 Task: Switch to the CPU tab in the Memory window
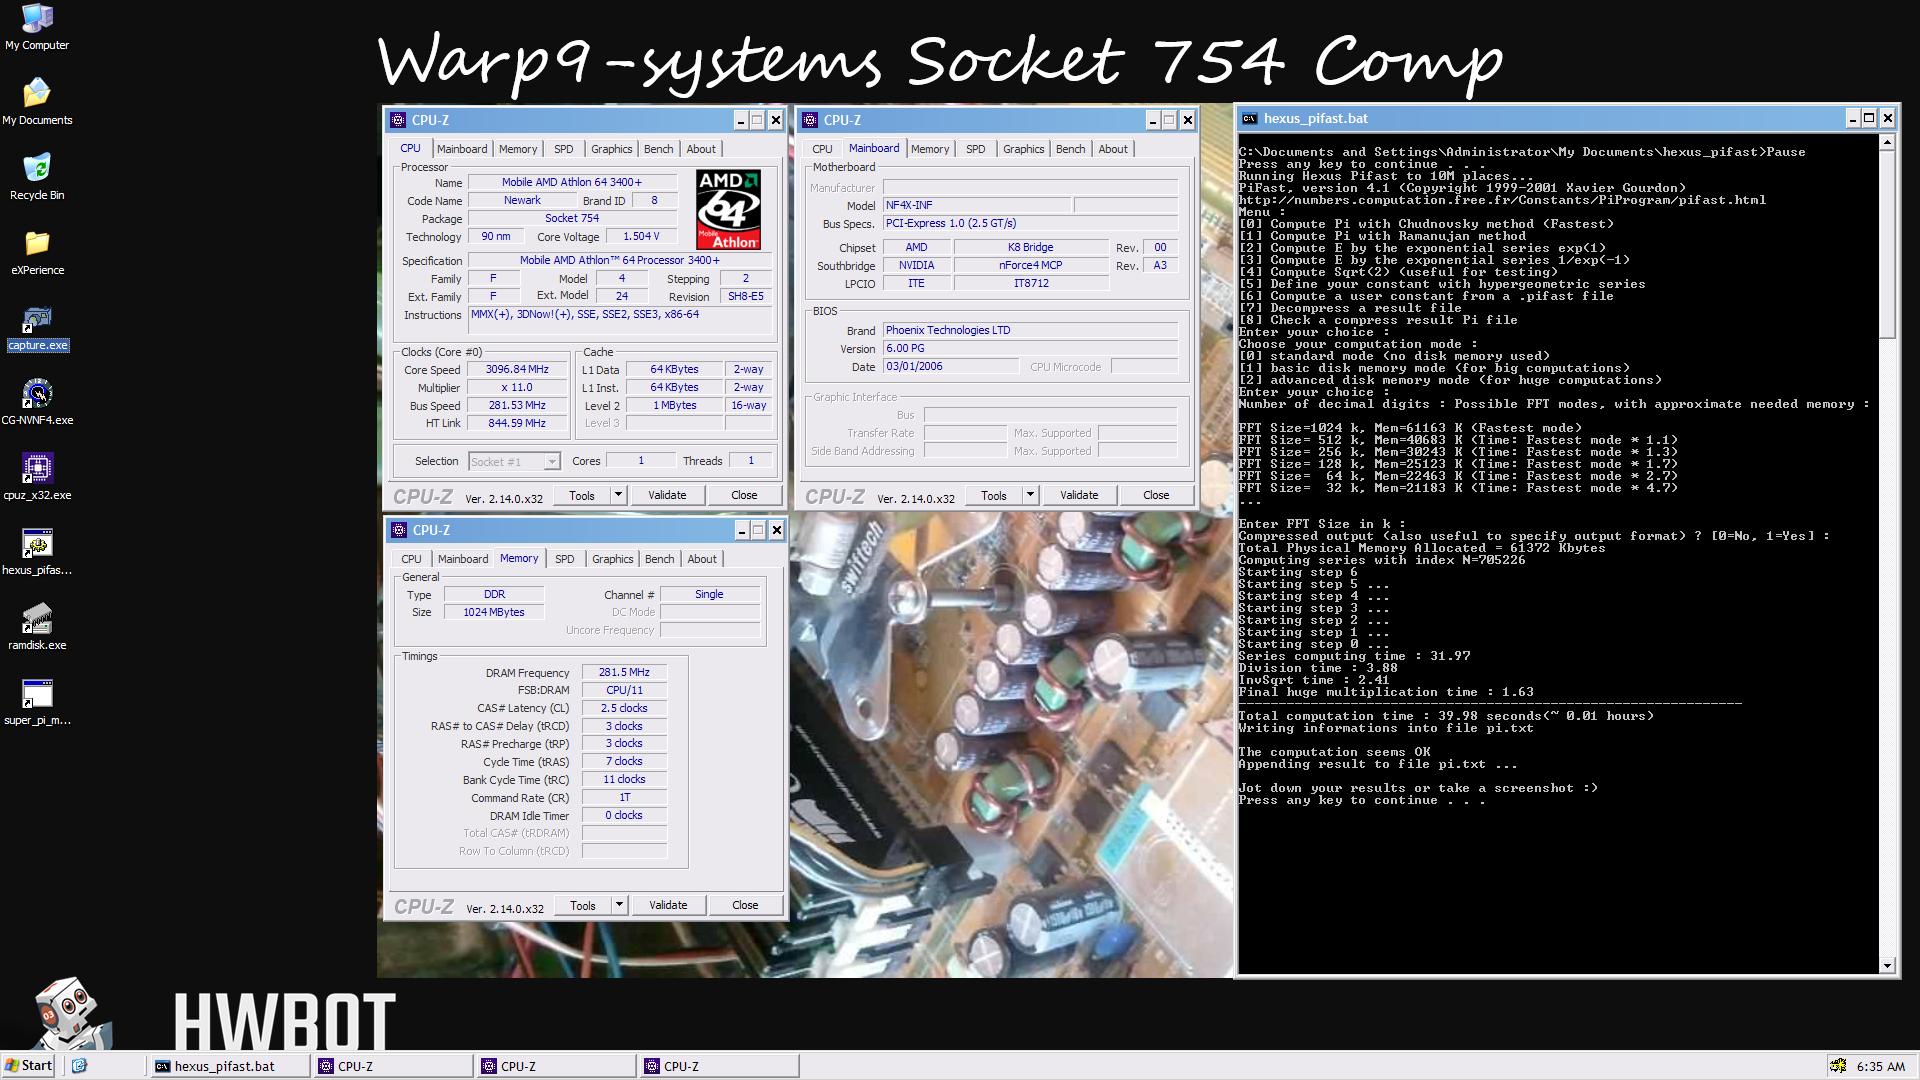coord(411,559)
